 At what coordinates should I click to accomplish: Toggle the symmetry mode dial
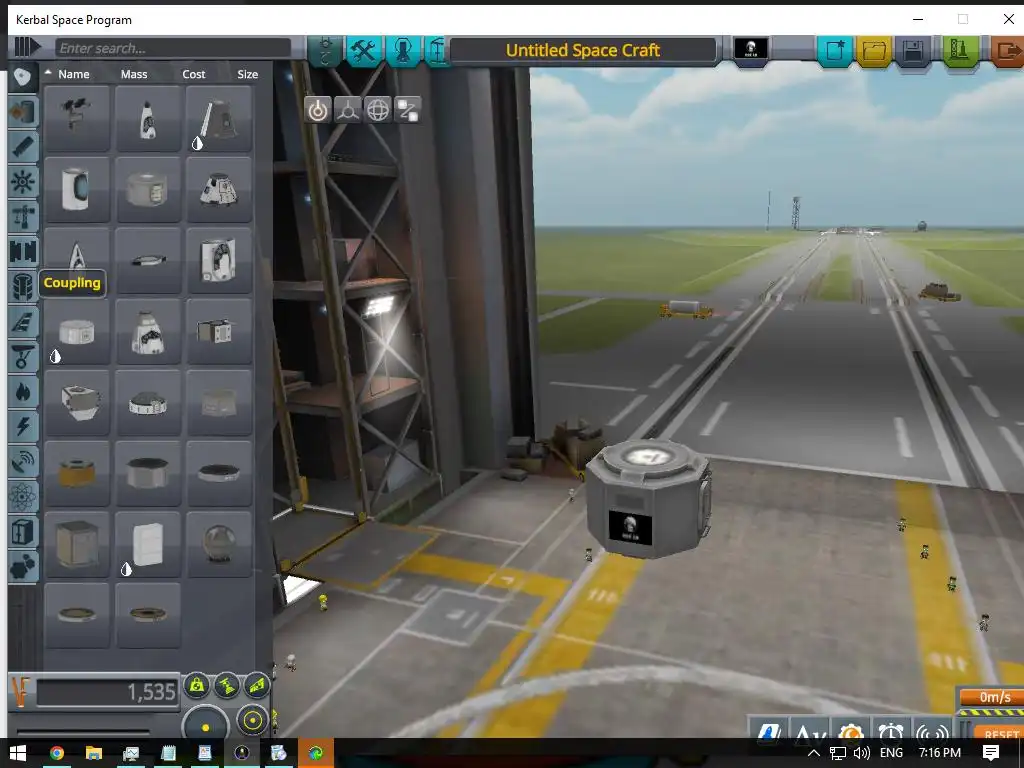tap(206, 725)
